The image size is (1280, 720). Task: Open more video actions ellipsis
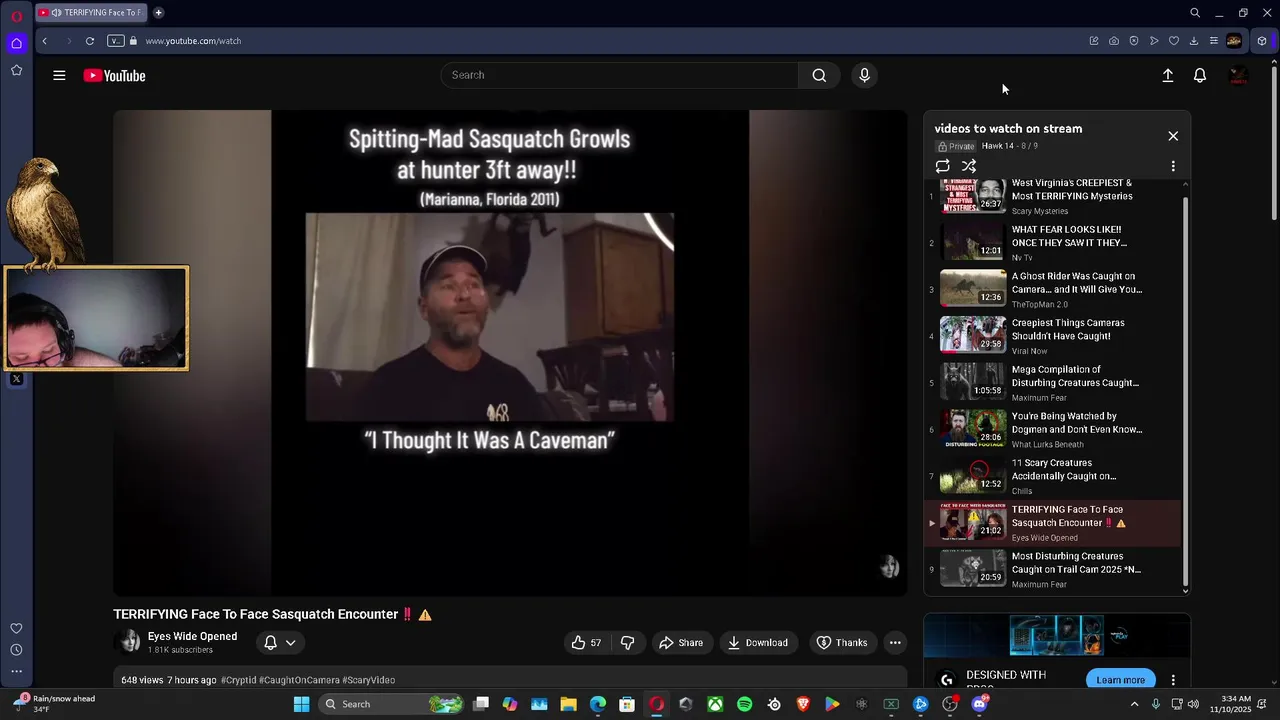click(x=895, y=643)
